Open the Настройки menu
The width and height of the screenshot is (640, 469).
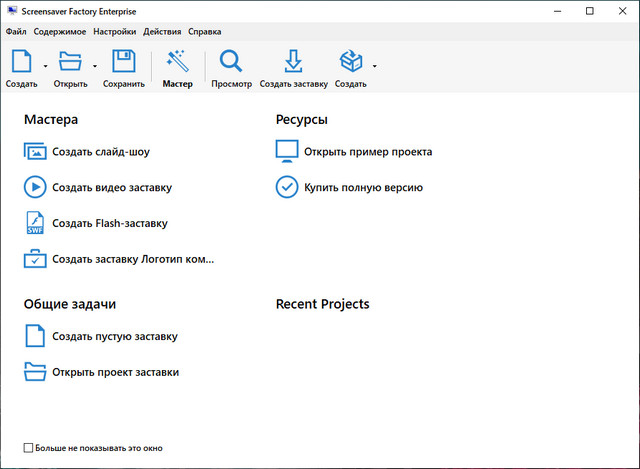tap(114, 32)
